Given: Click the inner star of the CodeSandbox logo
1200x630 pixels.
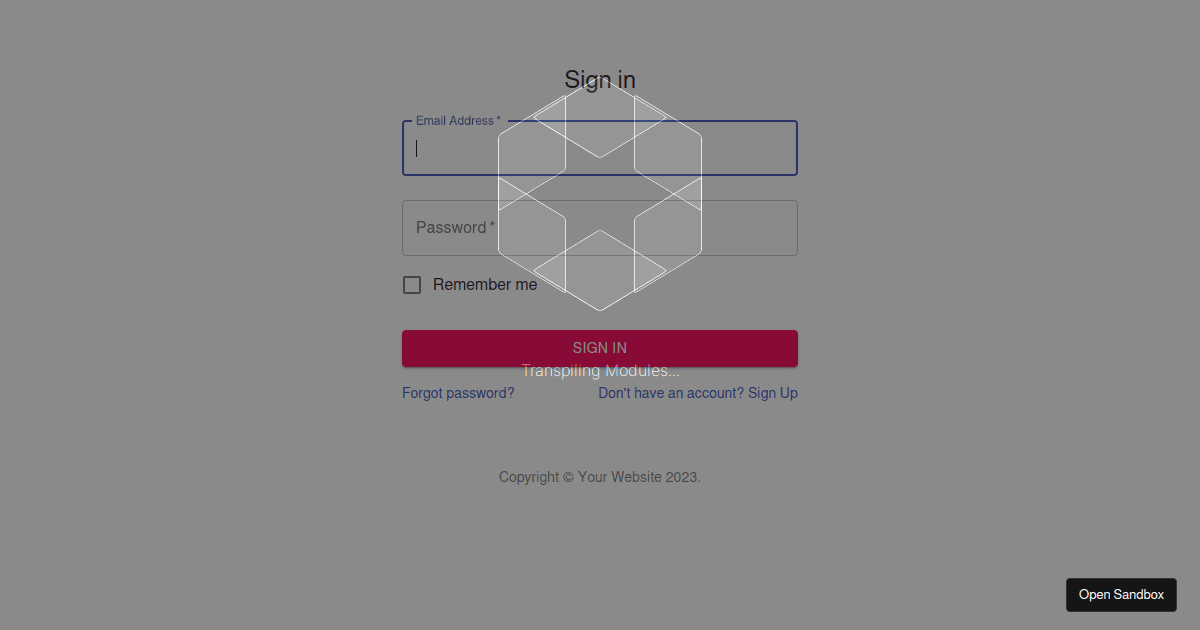Looking at the screenshot, I should coord(599,200).
